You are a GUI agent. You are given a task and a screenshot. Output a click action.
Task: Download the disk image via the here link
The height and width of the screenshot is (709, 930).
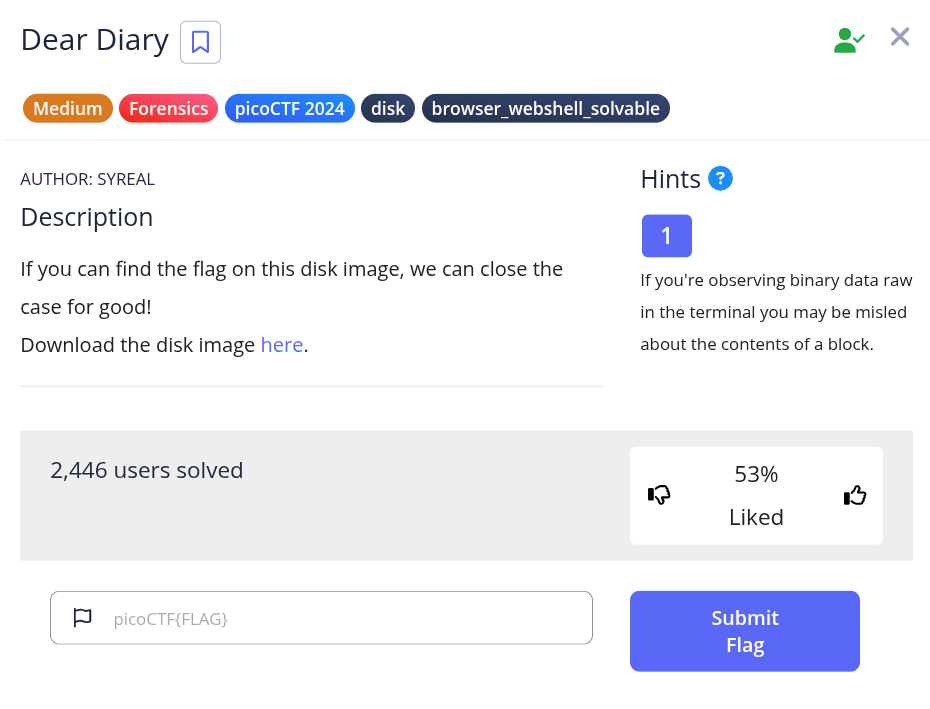click(x=282, y=345)
